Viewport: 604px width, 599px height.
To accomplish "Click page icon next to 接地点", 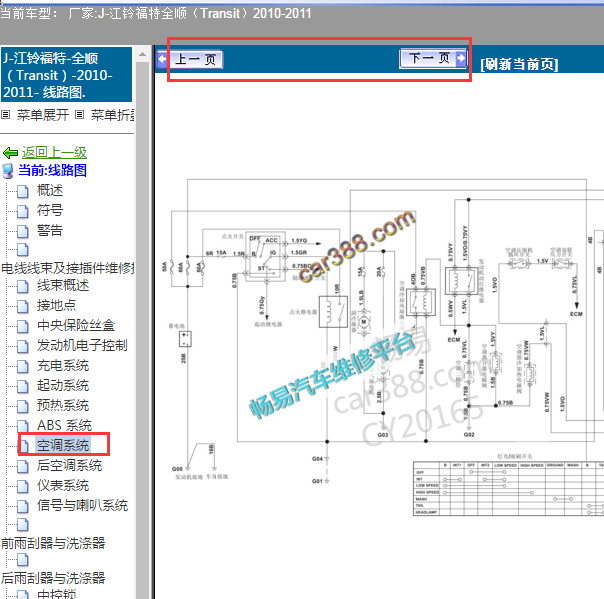I will (x=23, y=306).
